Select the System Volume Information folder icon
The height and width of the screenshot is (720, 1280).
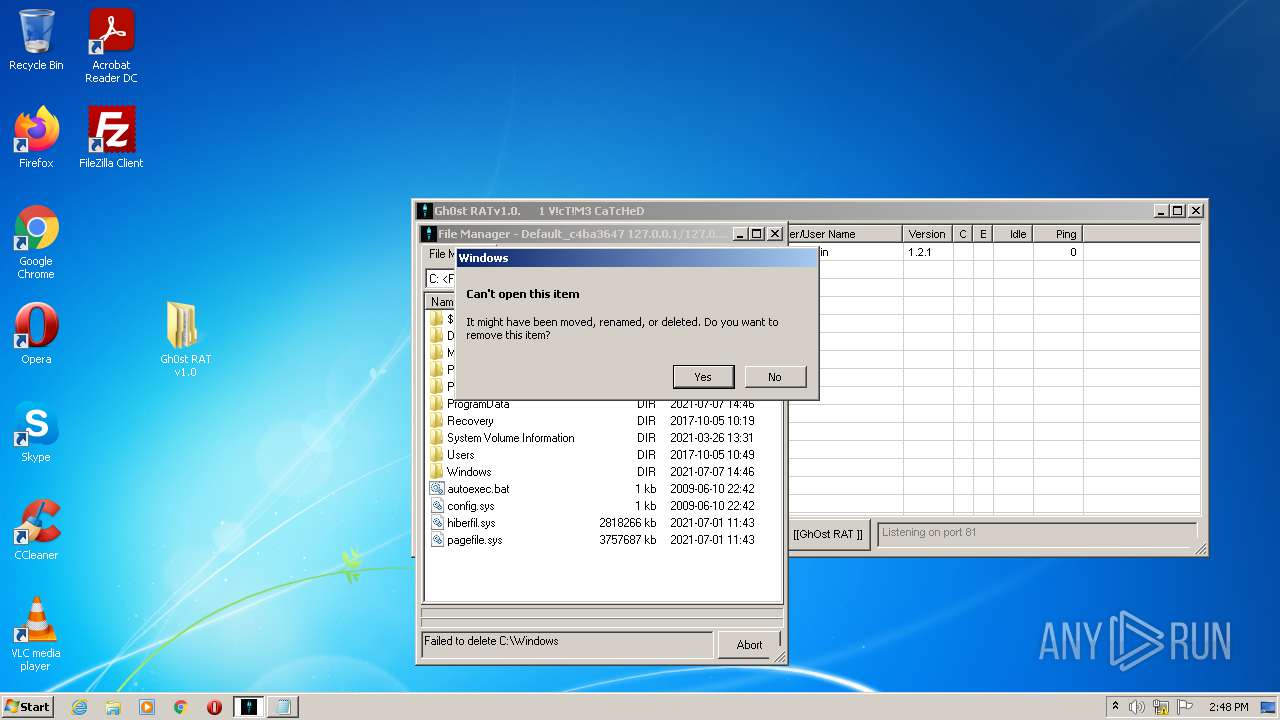click(437, 438)
